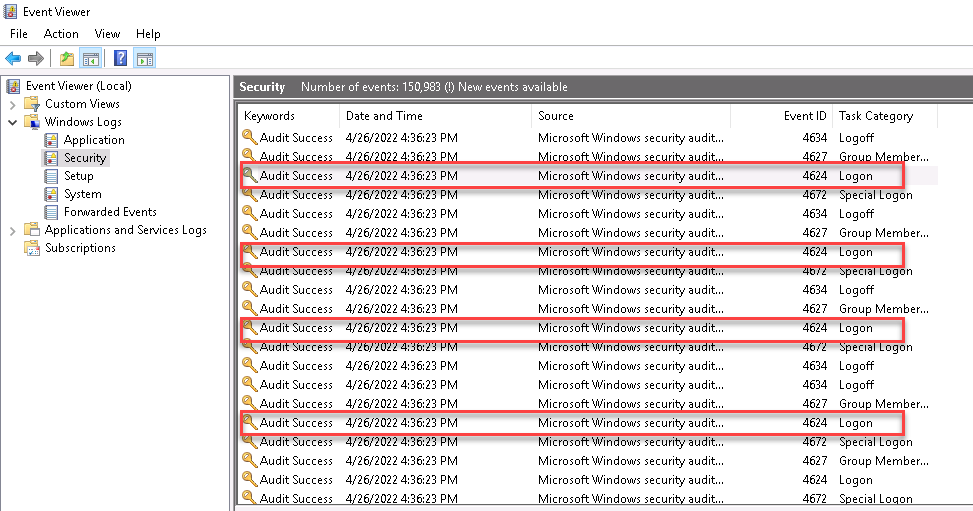Open the Subscriptions node
The height and width of the screenshot is (511, 973).
(x=80, y=248)
